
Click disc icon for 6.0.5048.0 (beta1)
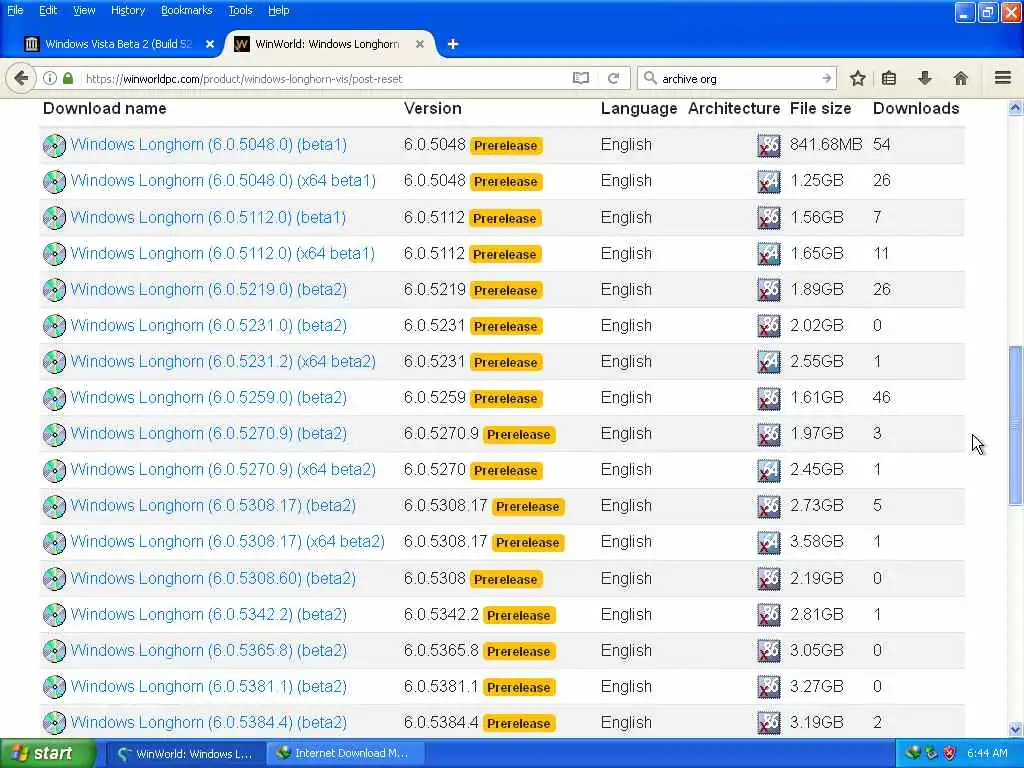pos(54,146)
